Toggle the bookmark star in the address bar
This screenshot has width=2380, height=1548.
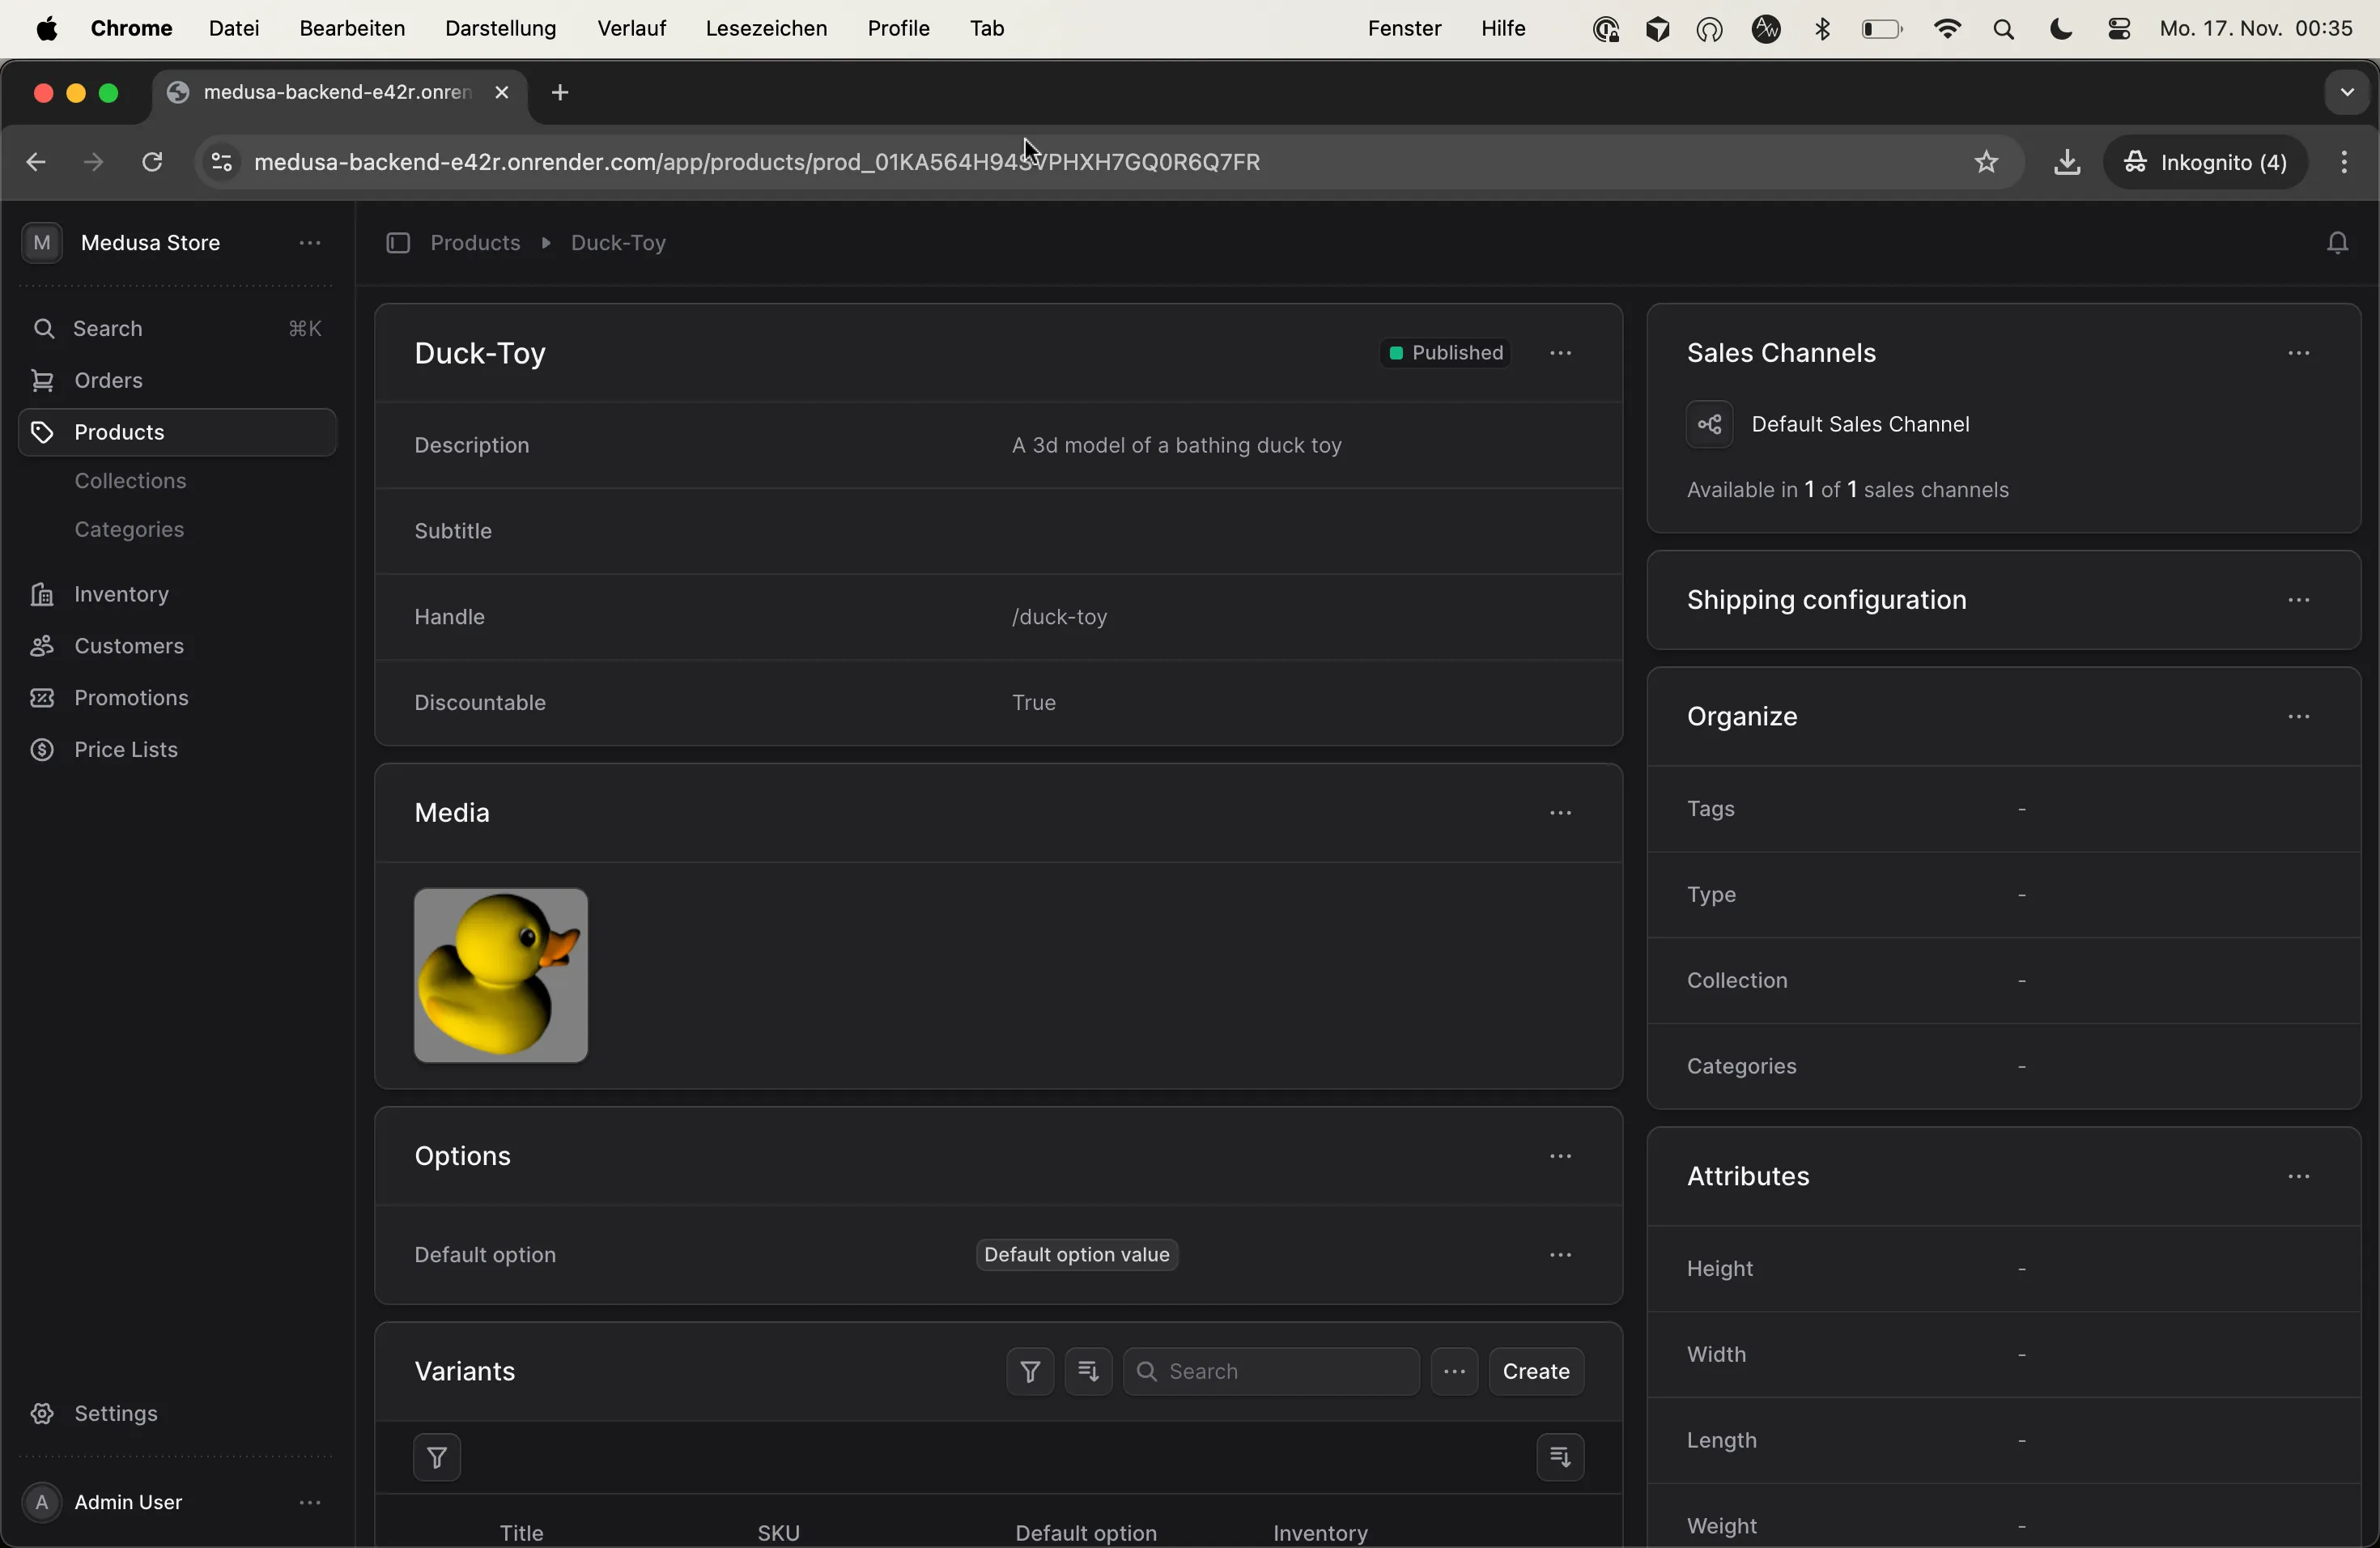point(1986,162)
